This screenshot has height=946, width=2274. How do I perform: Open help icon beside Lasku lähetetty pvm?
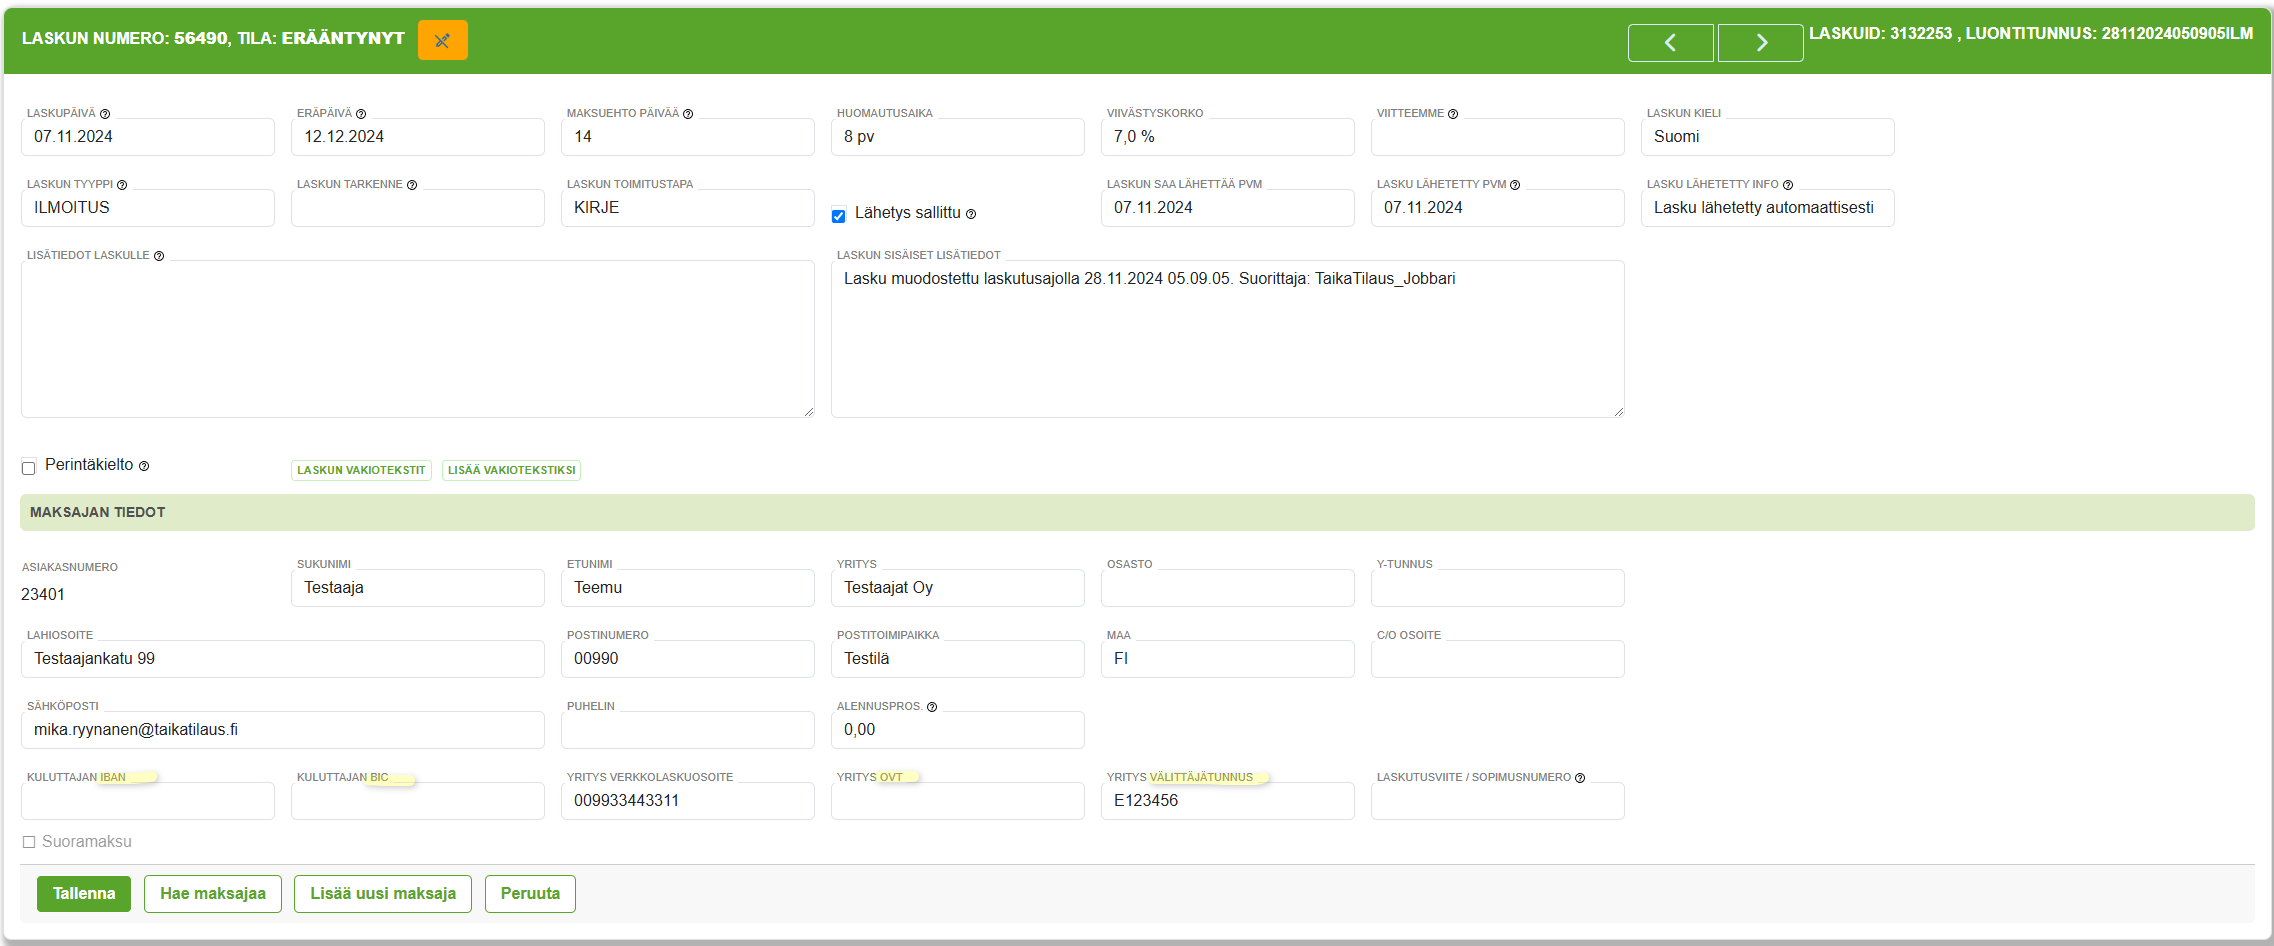1515,185
